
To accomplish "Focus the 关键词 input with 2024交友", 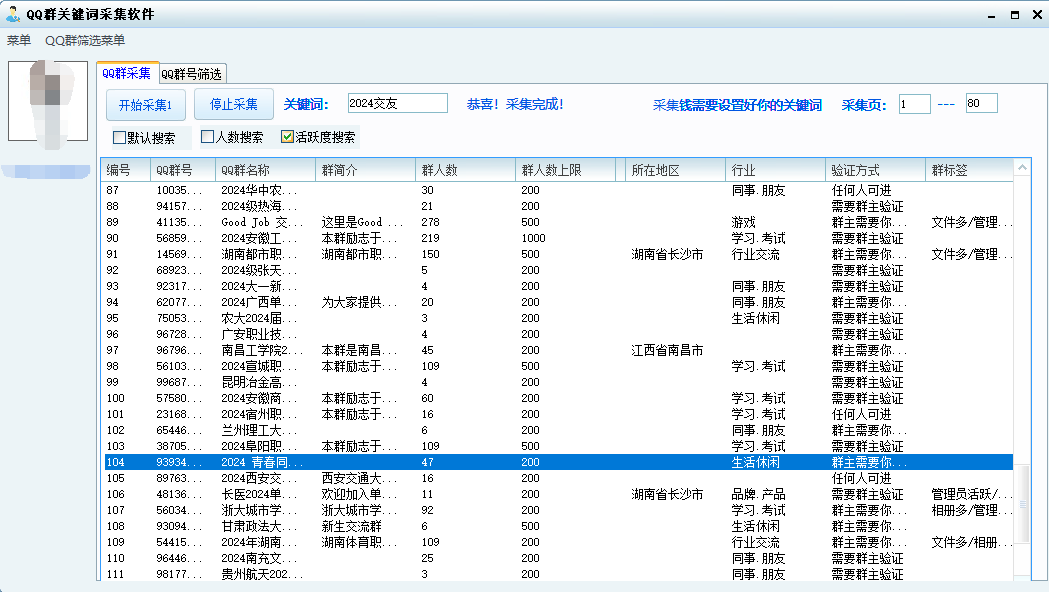I will (397, 103).
